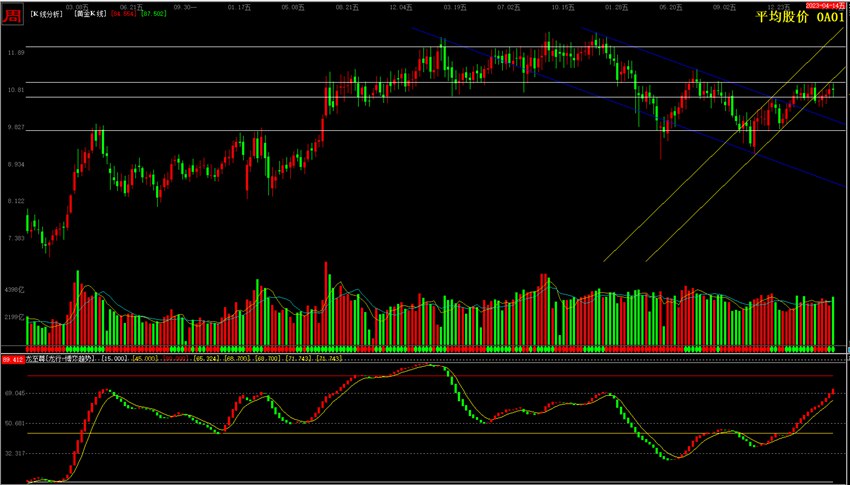Click indicator parameter [45.000]
Screen dimensions: 850x485
145,358
